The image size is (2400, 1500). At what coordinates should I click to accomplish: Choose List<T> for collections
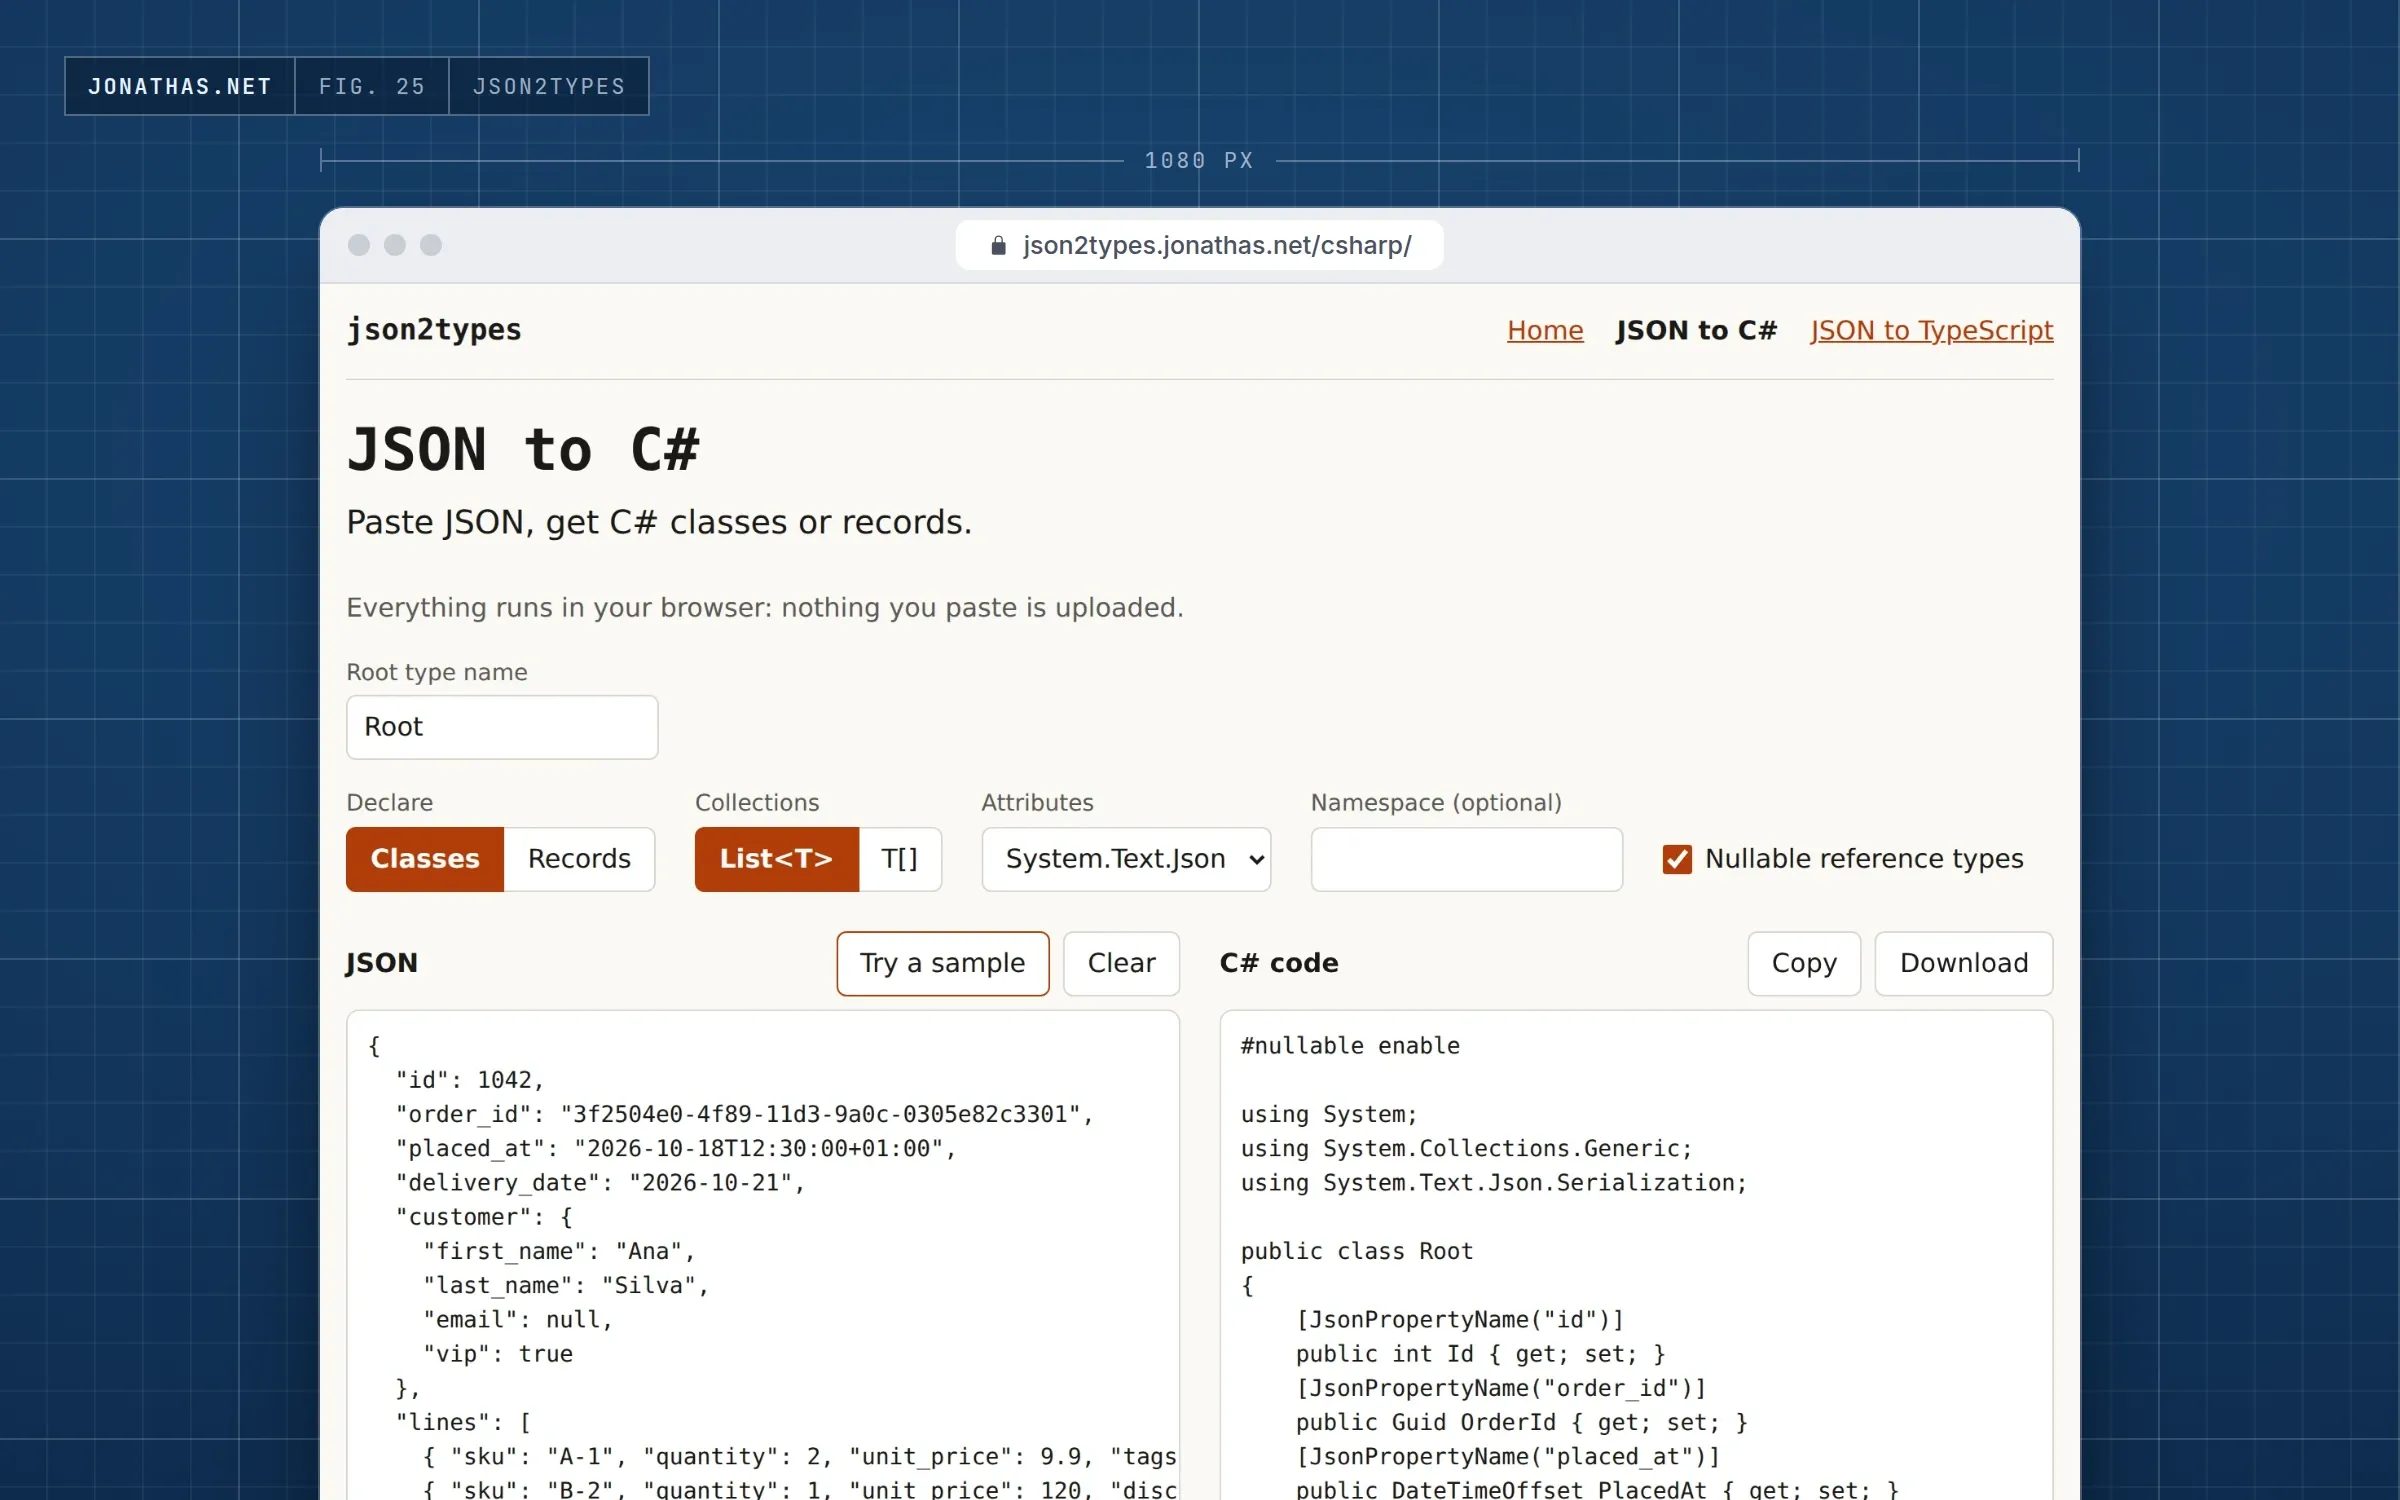(x=776, y=859)
